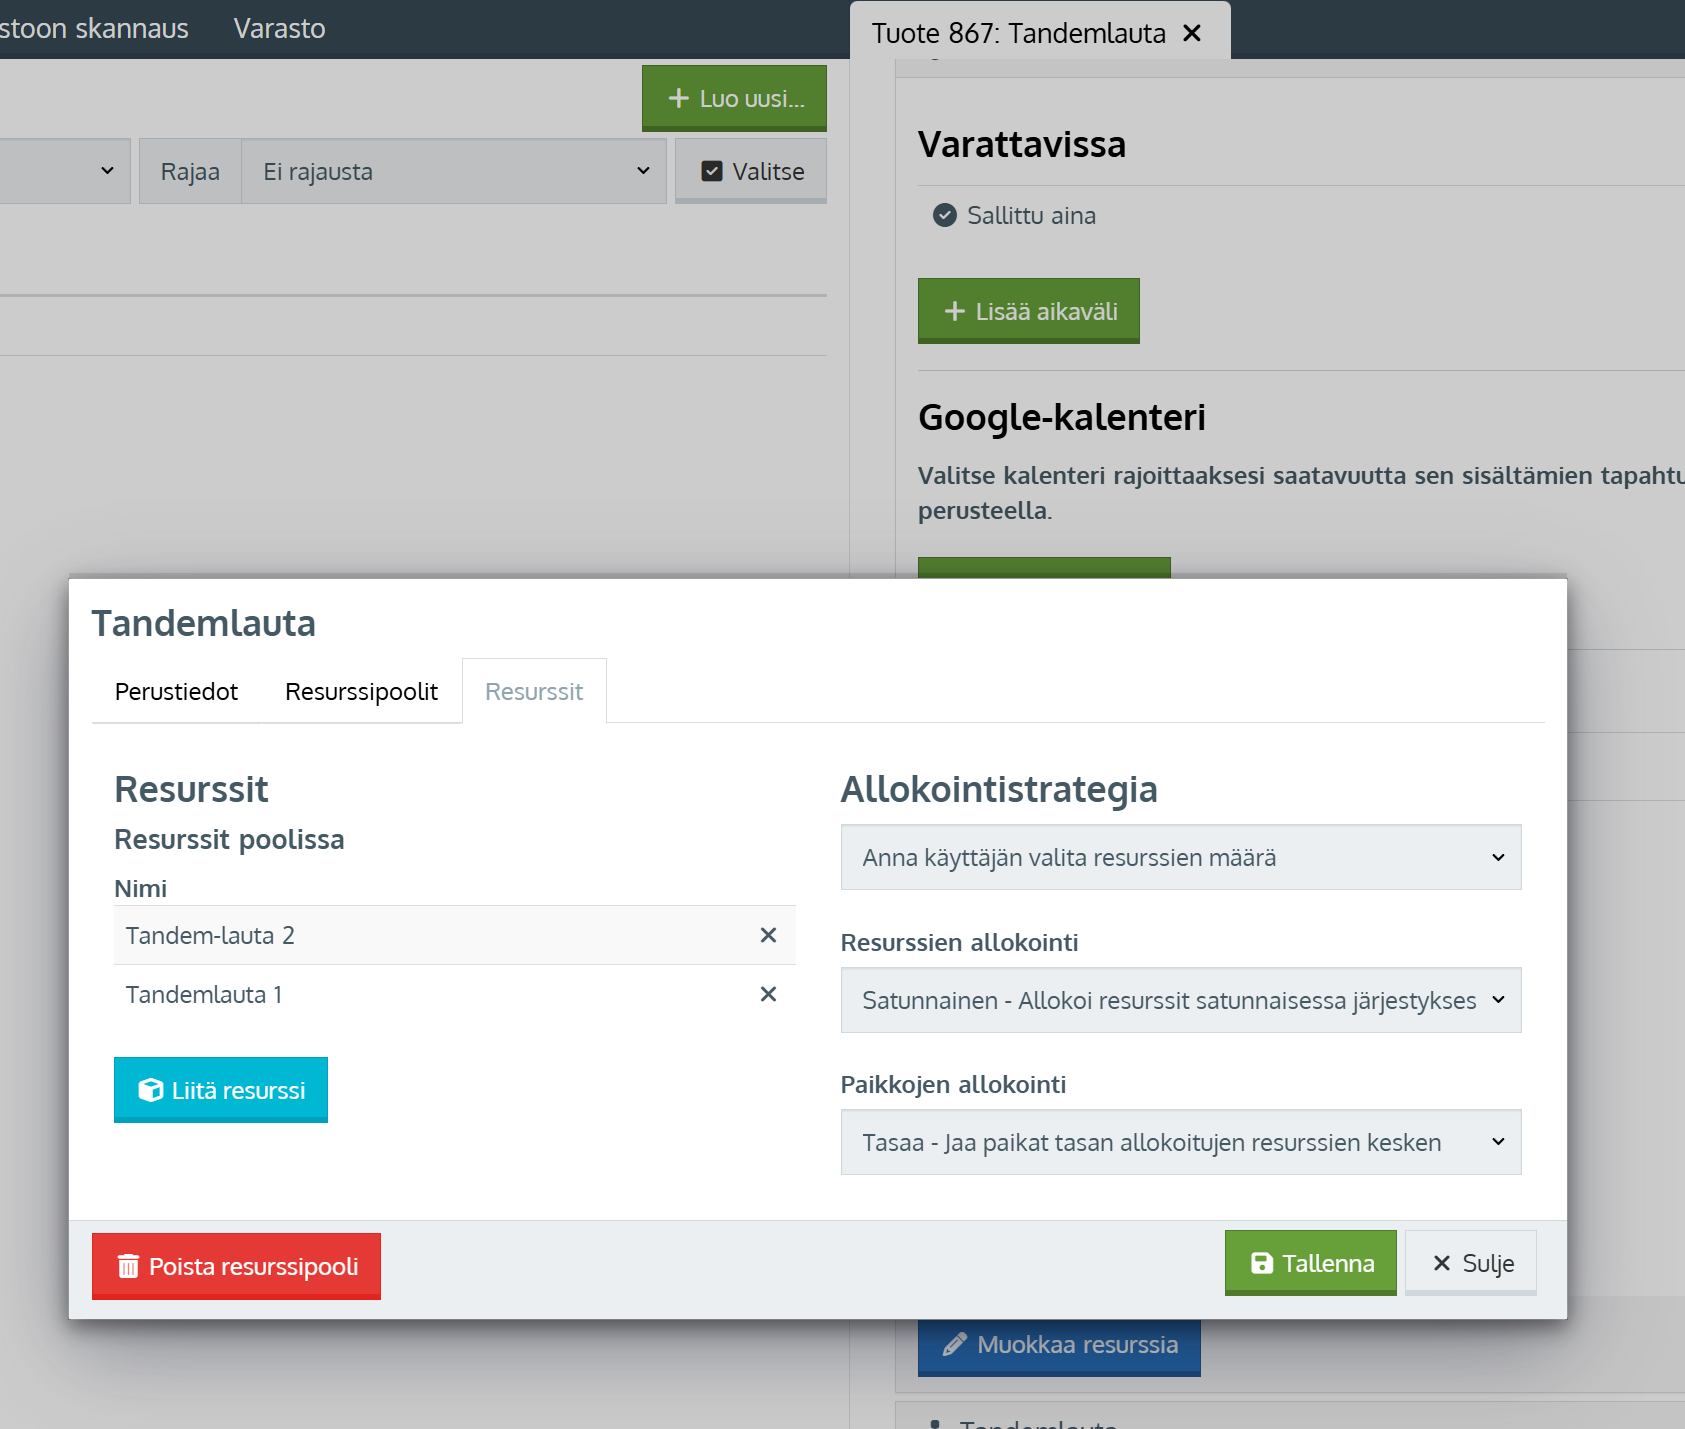Click the Sallittu aina check icon
1685x1429 pixels.
click(x=945, y=215)
